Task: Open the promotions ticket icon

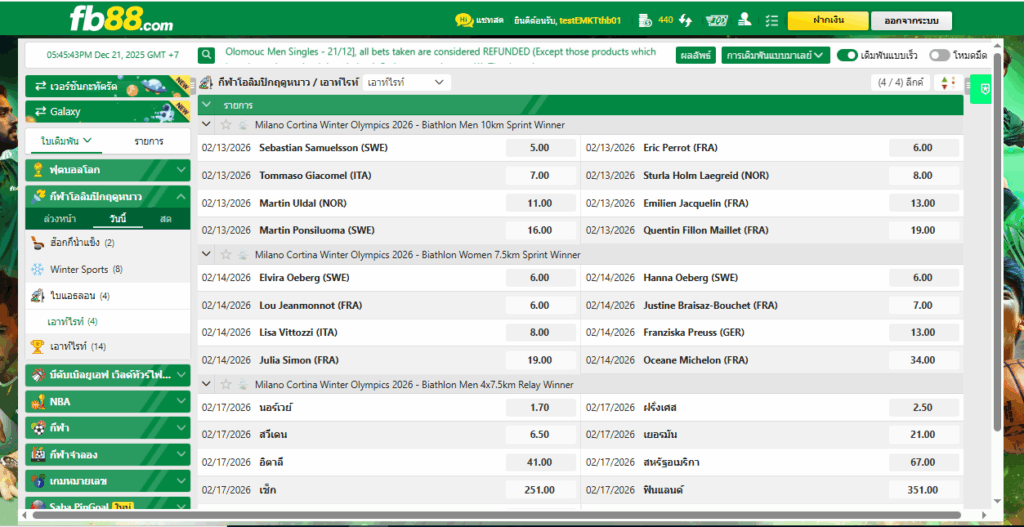Action: pos(716,20)
